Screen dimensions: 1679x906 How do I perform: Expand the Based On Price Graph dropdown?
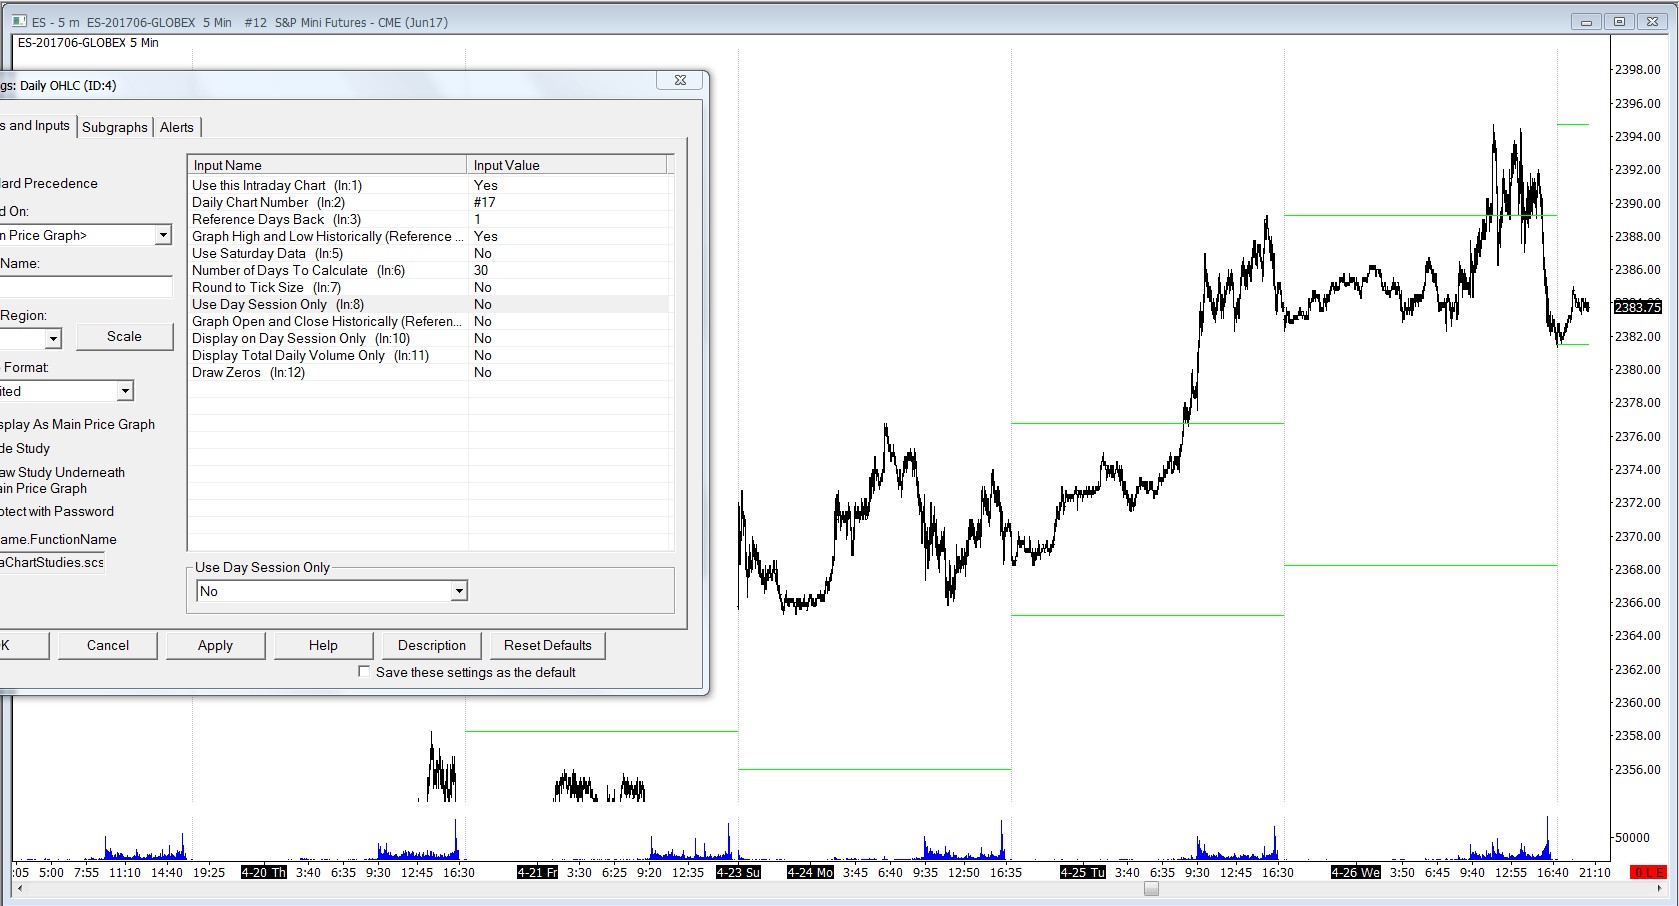pos(163,235)
